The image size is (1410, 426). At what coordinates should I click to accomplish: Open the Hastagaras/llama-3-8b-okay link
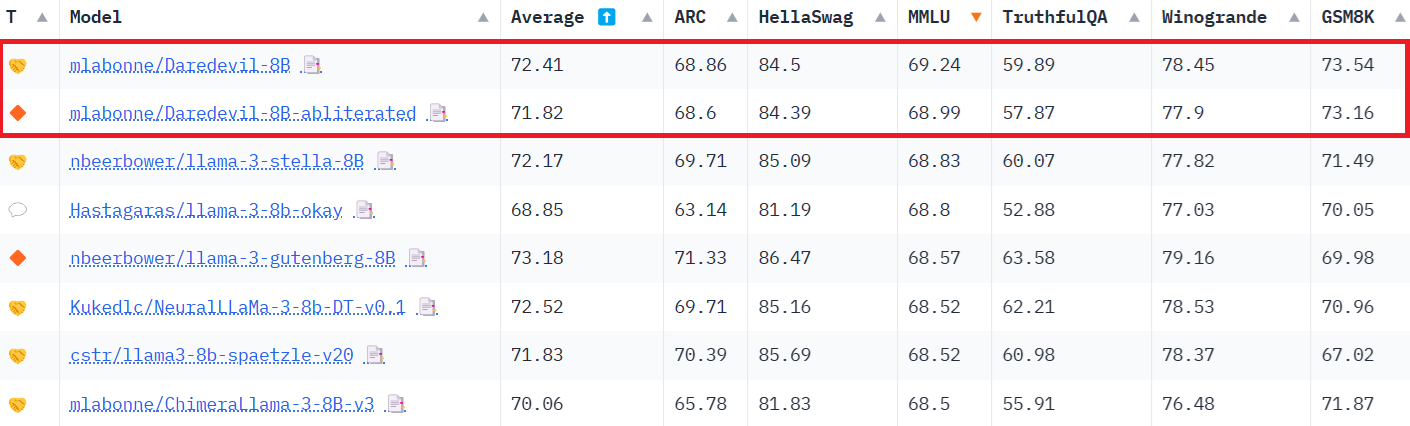click(x=206, y=210)
